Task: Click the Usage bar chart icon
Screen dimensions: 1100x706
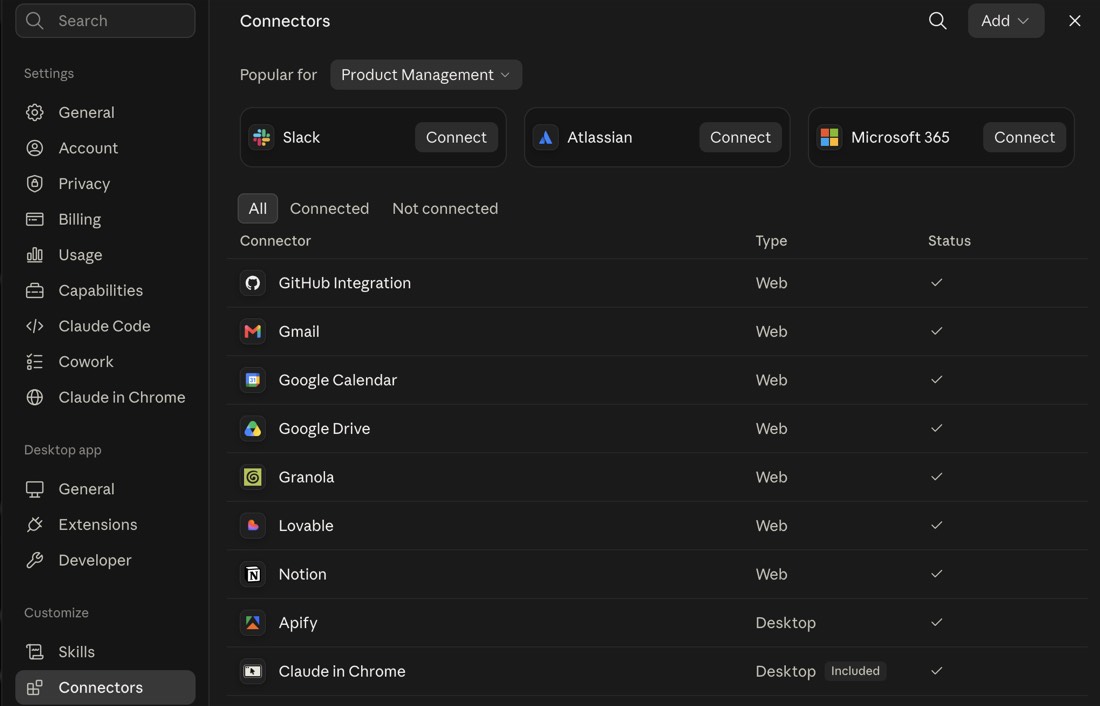Action: [x=34, y=255]
